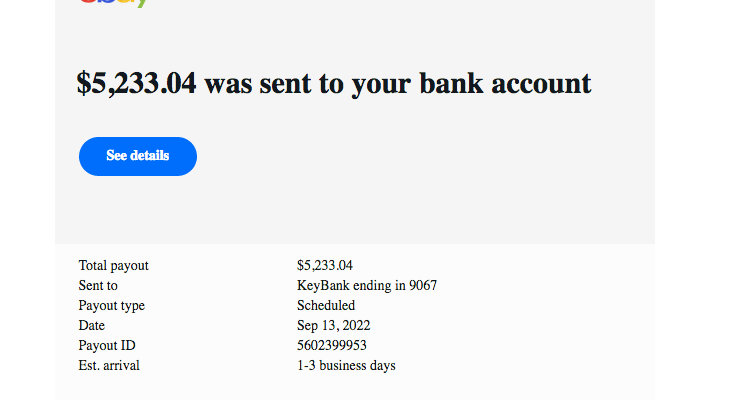Select the Est. arrival label
Image resolution: width=735 pixels, height=411 pixels.
coord(109,366)
